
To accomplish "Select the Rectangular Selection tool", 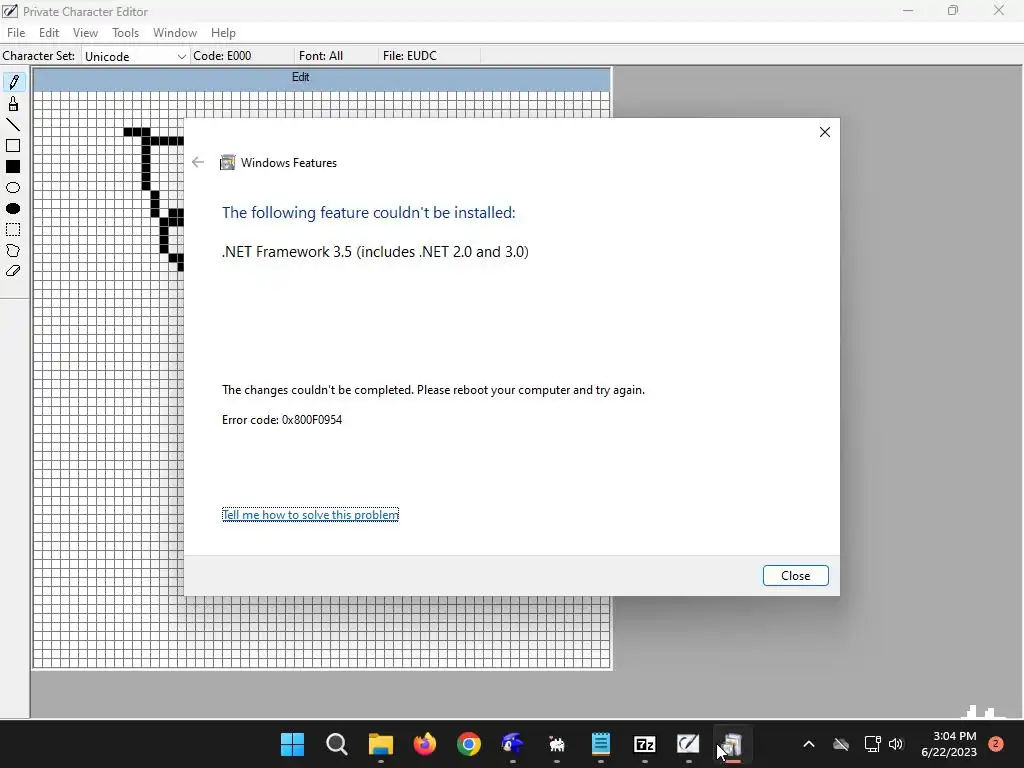I will (x=14, y=229).
